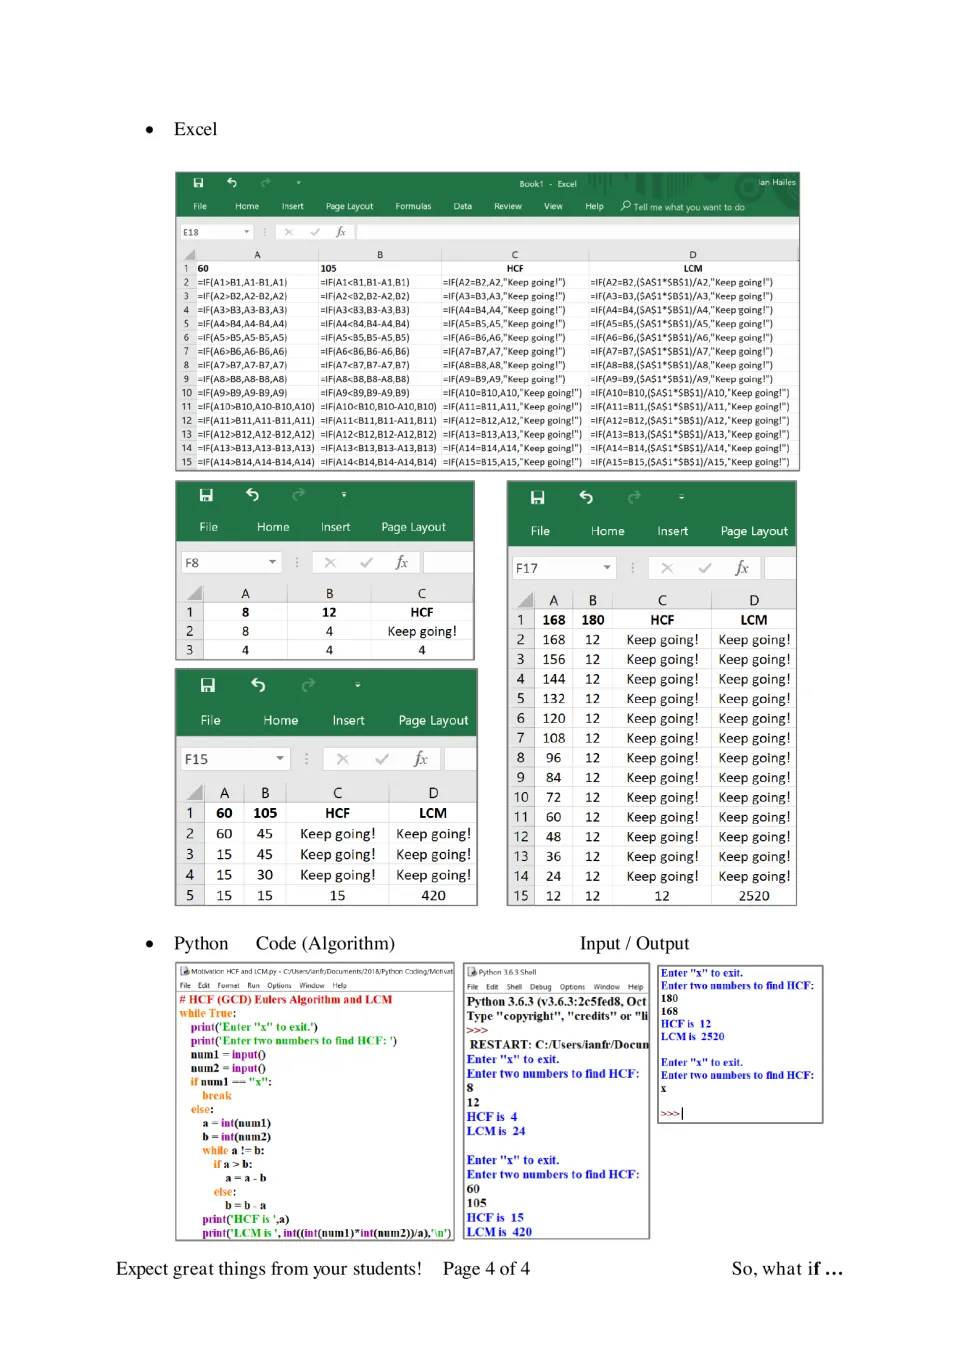
Task: Open Customize Quick Access arrow in F15 window
Action: coord(357,685)
